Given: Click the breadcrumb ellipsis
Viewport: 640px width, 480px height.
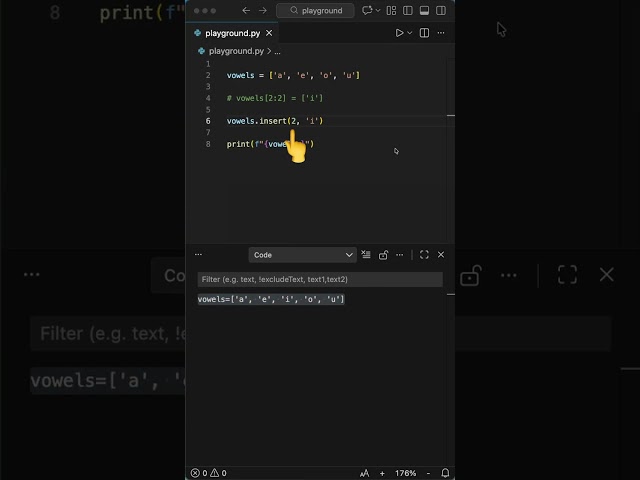Looking at the screenshot, I should click(x=278, y=51).
